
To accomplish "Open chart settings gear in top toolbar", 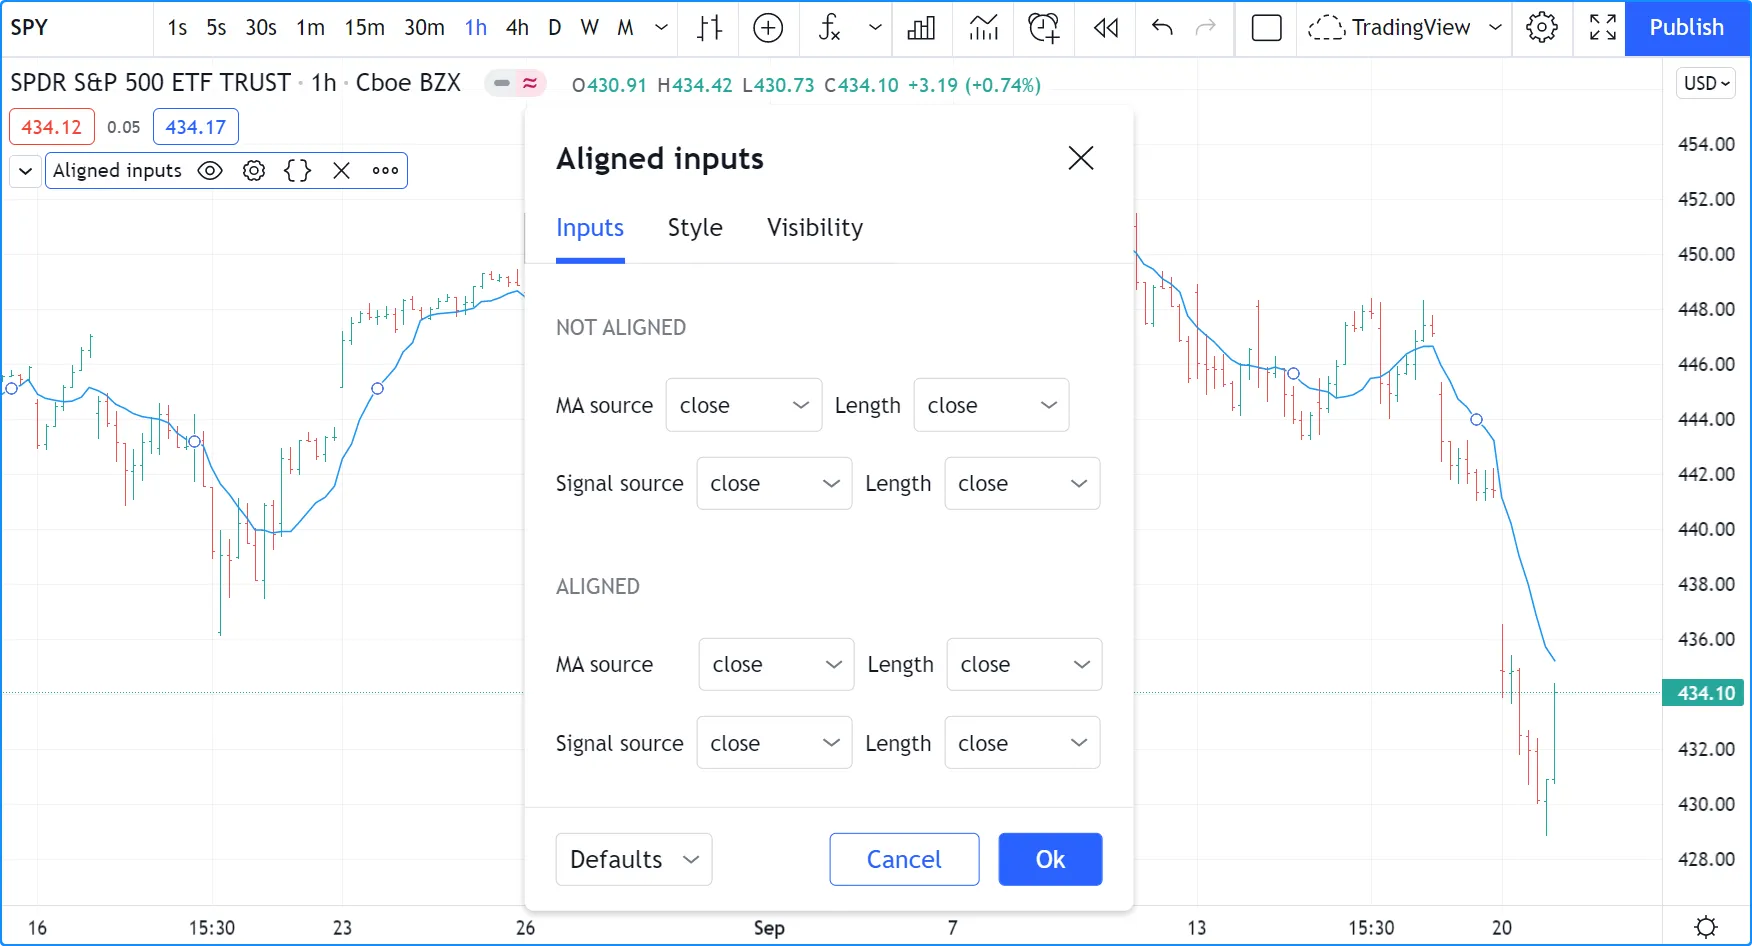I will (x=1541, y=28).
